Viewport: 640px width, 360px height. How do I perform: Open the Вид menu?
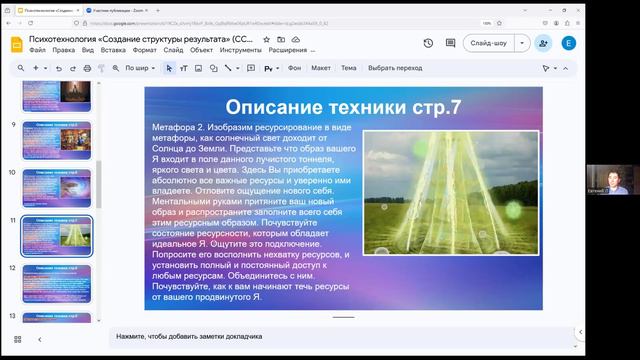(88, 50)
